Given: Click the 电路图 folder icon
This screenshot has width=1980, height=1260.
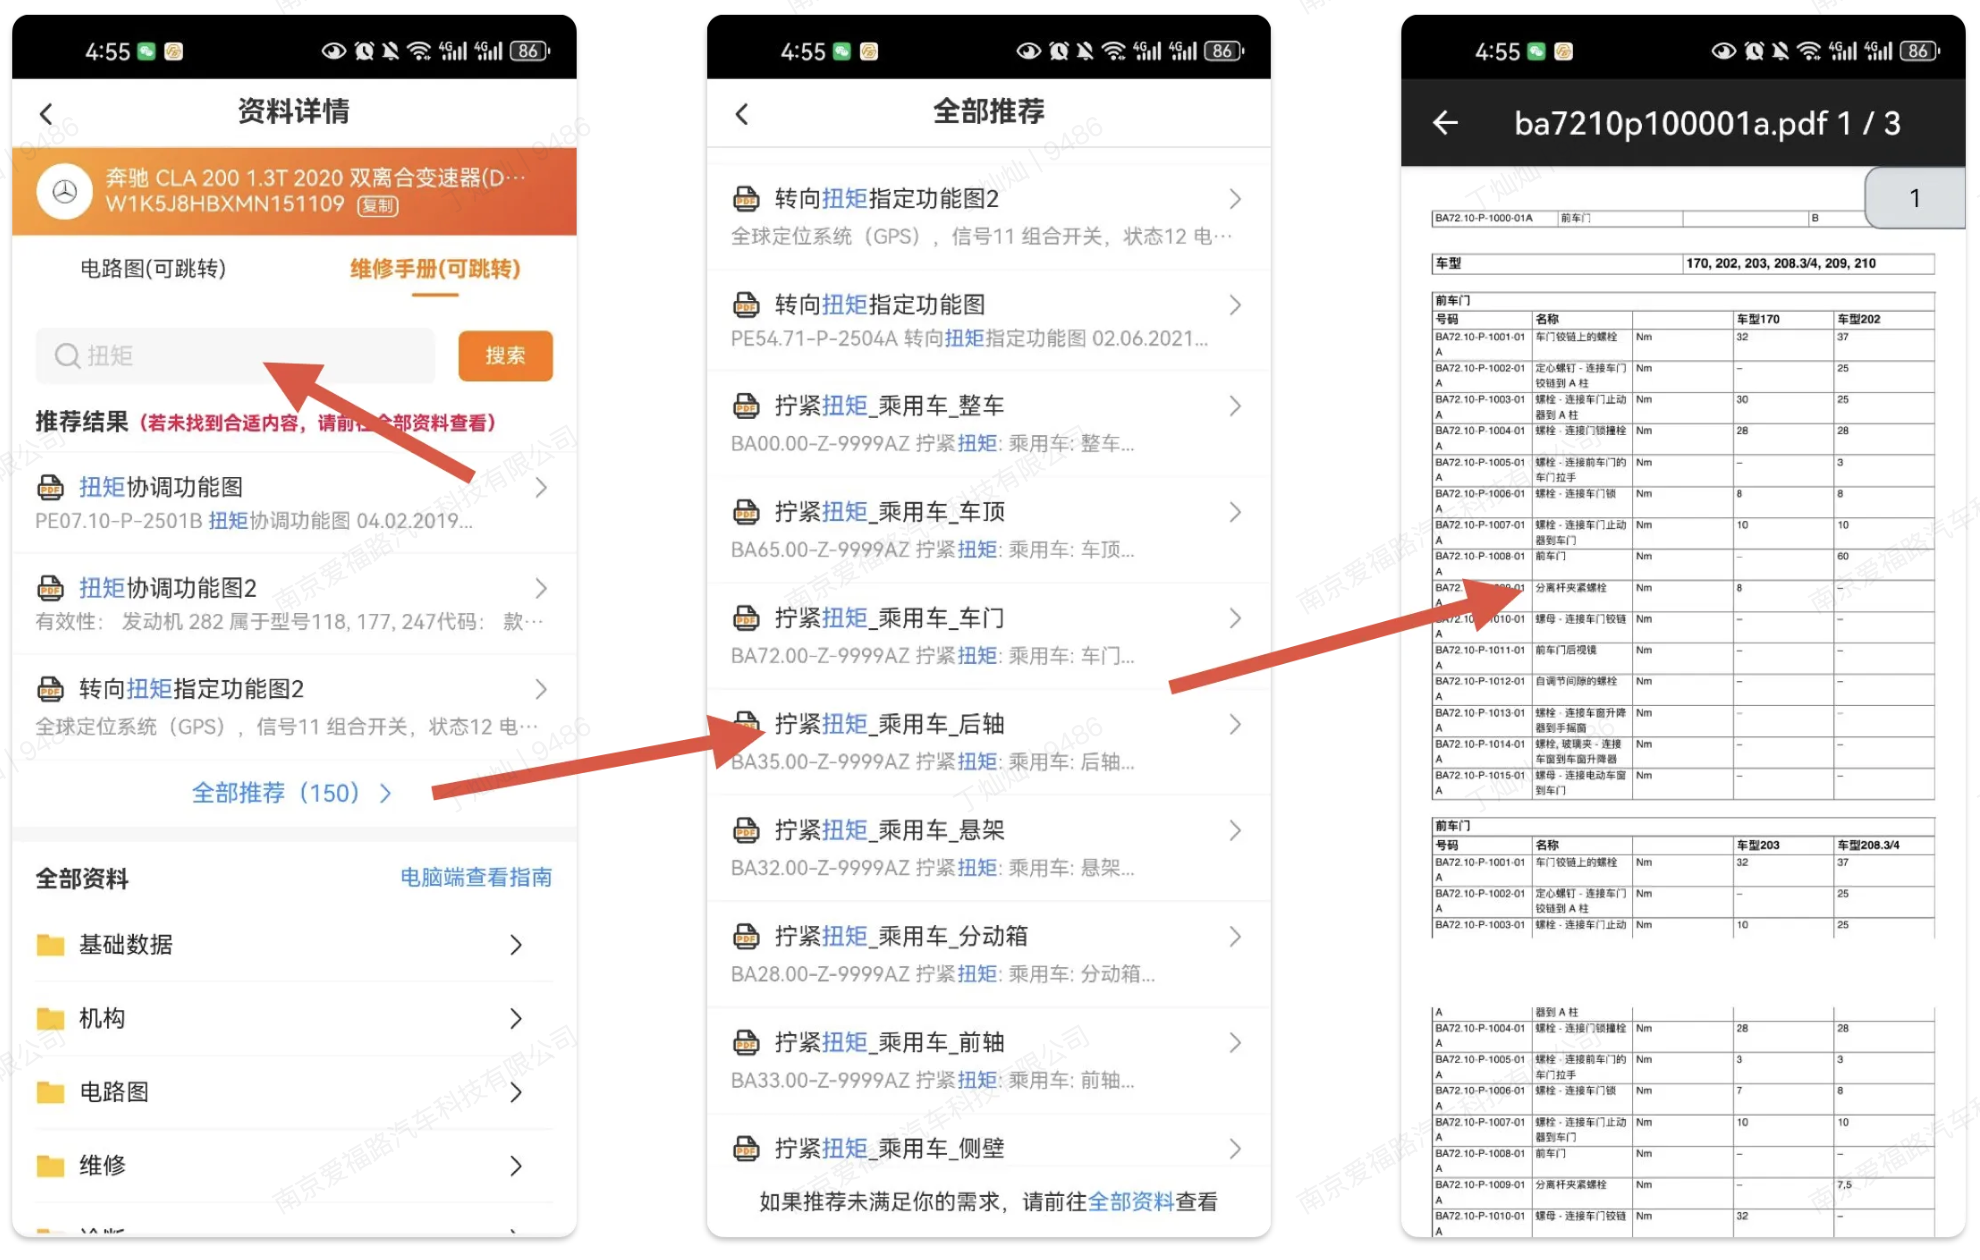Looking at the screenshot, I should coord(51,1092).
